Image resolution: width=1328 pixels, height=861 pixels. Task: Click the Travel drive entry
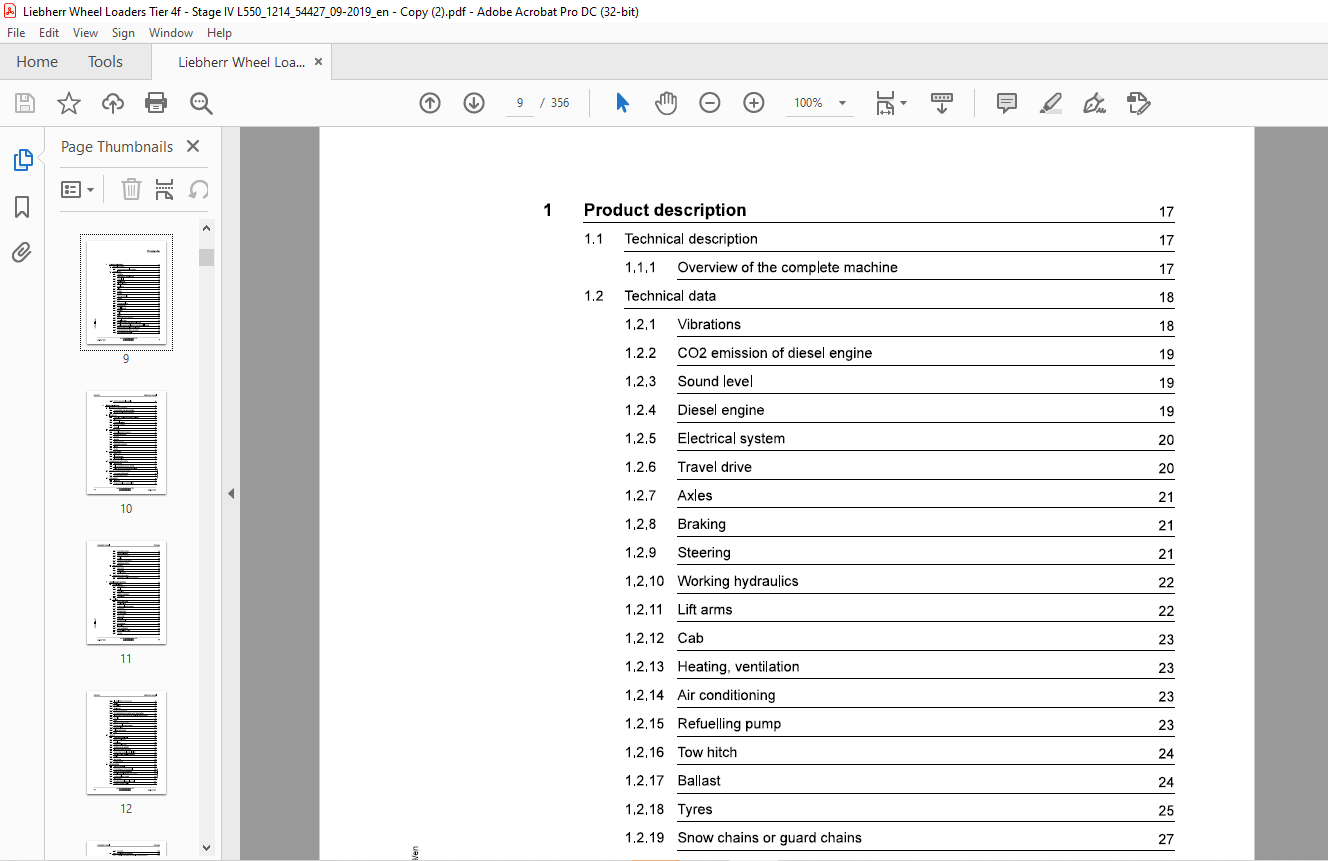pyautogui.click(x=714, y=467)
